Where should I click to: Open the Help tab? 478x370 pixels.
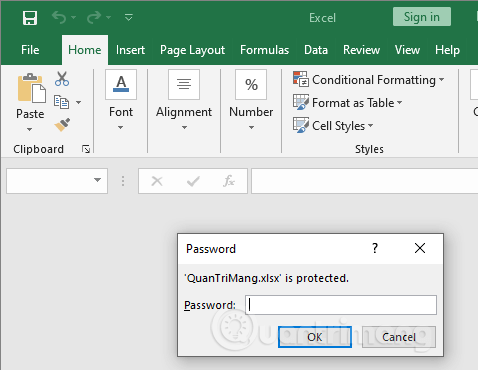coord(447,50)
